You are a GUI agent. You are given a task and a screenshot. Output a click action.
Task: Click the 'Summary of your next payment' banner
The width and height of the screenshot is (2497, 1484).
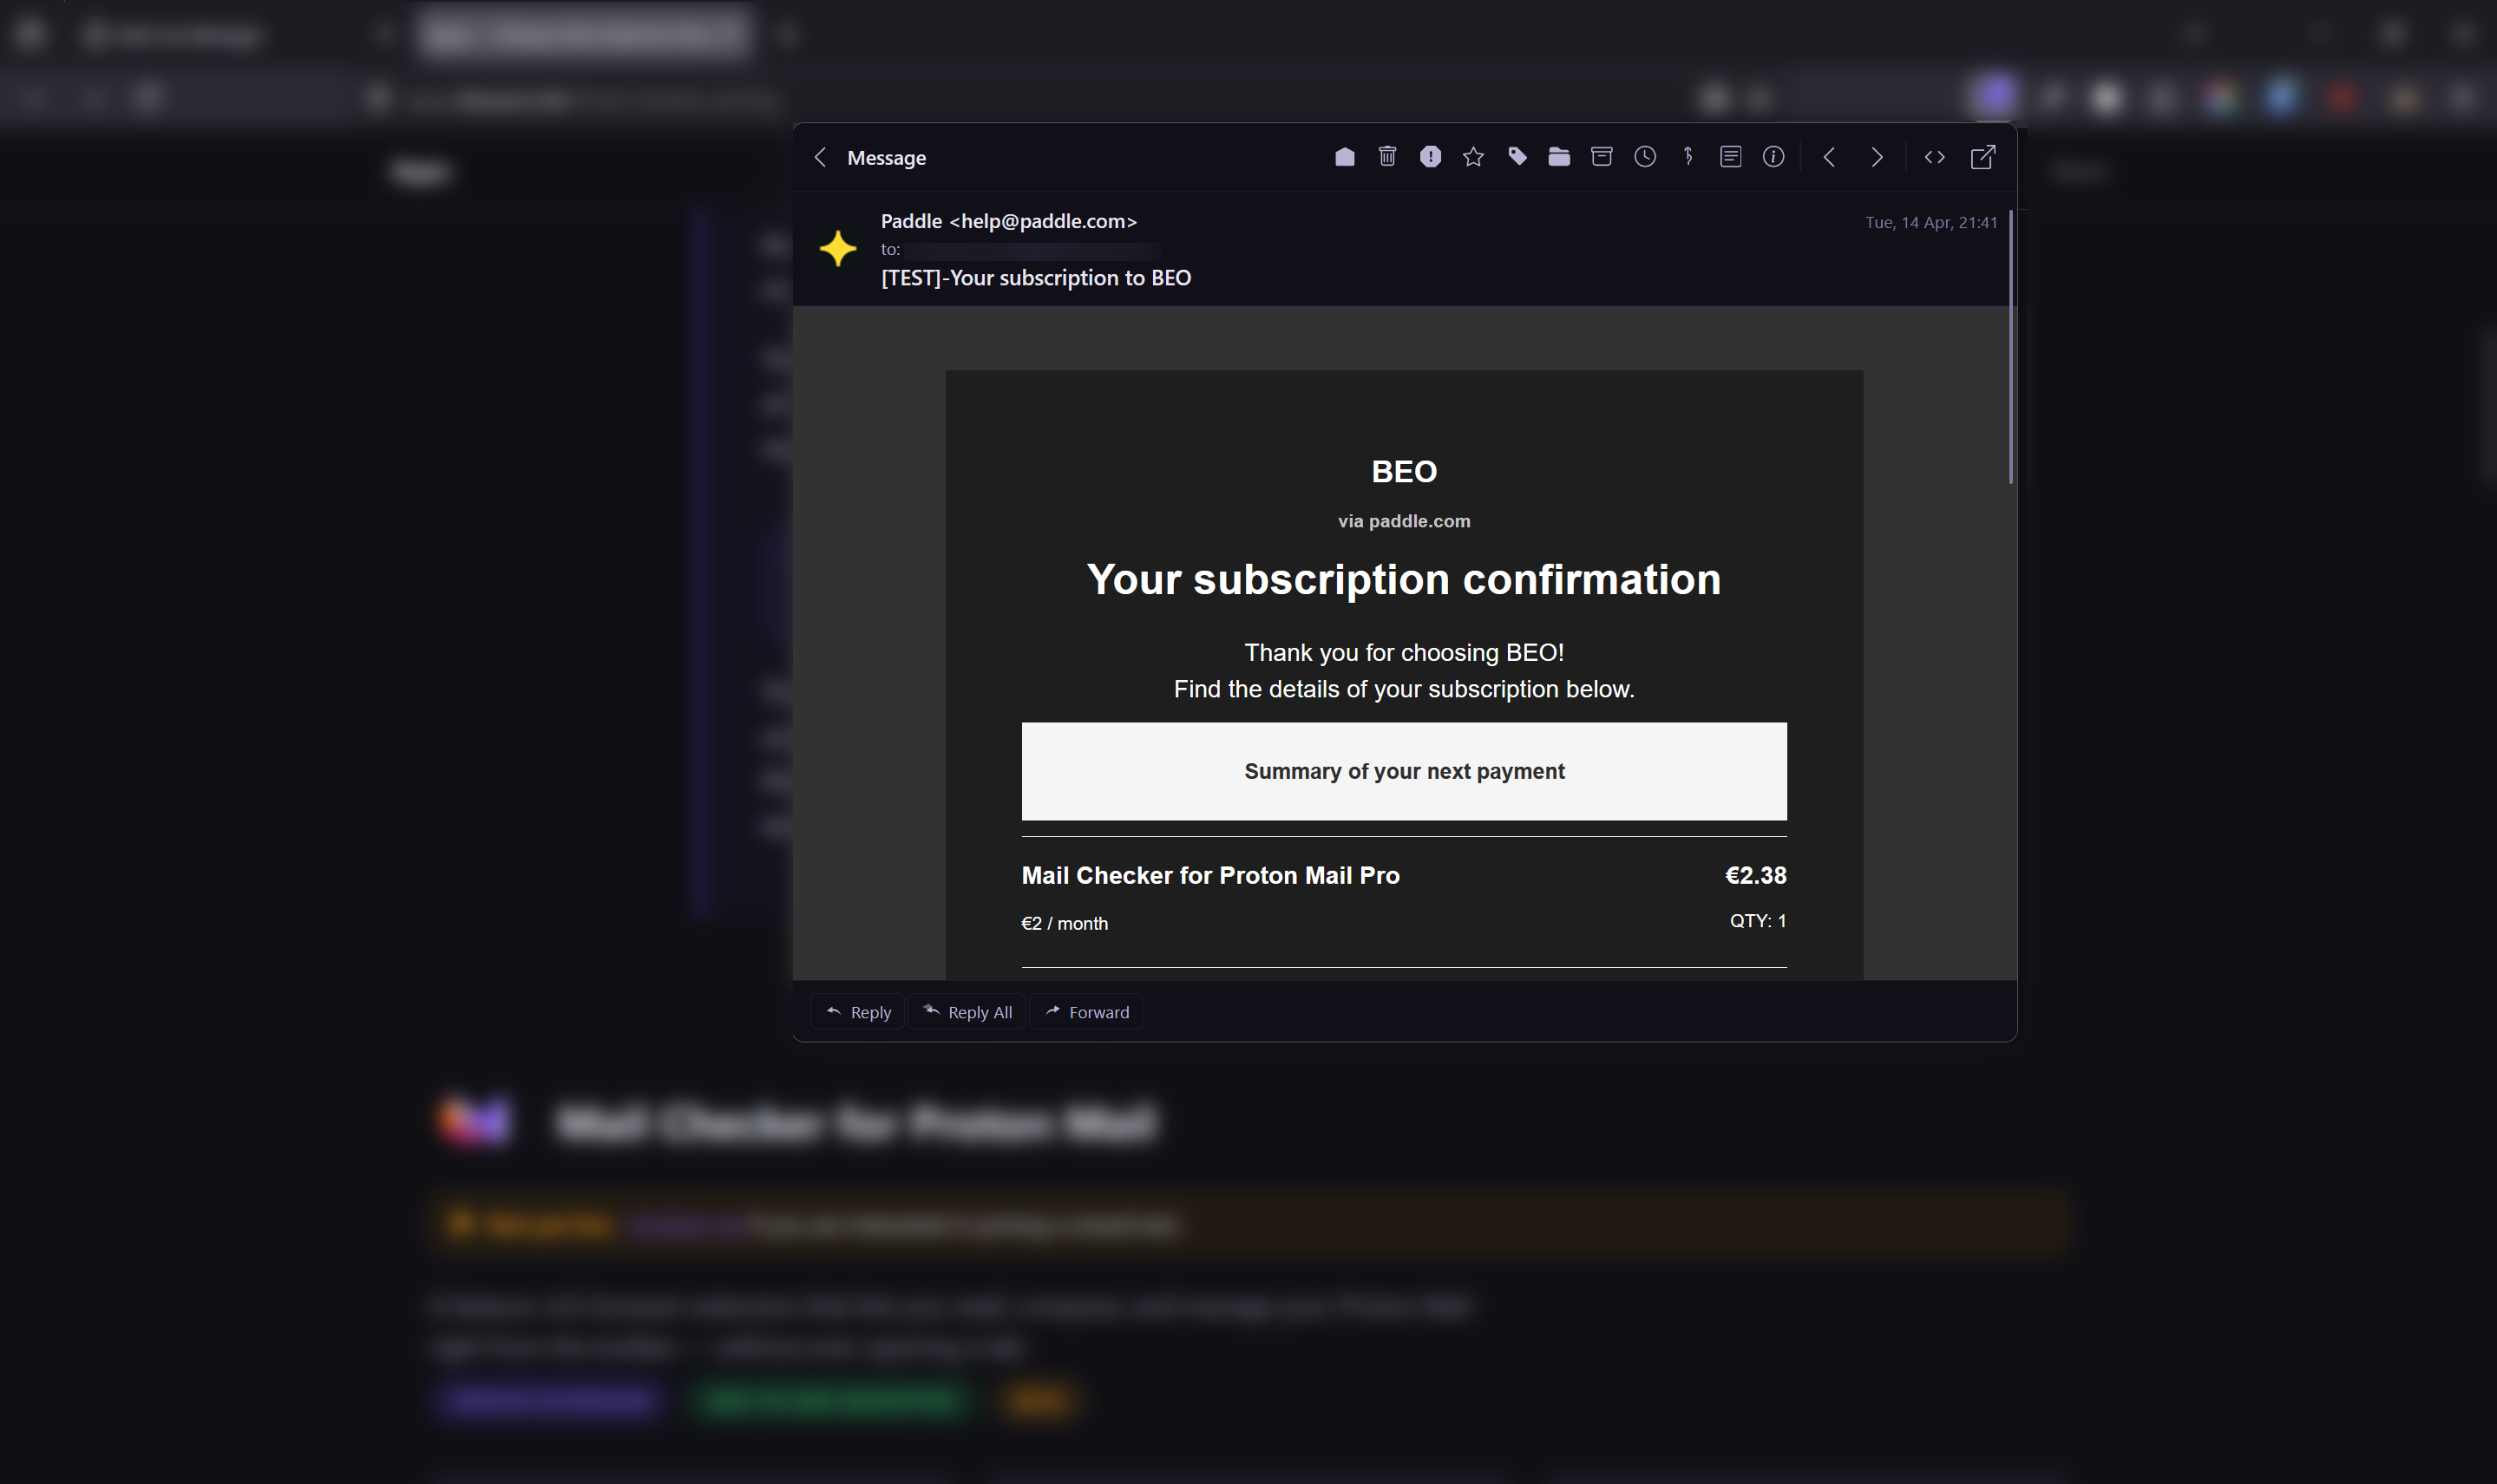[1404, 771]
